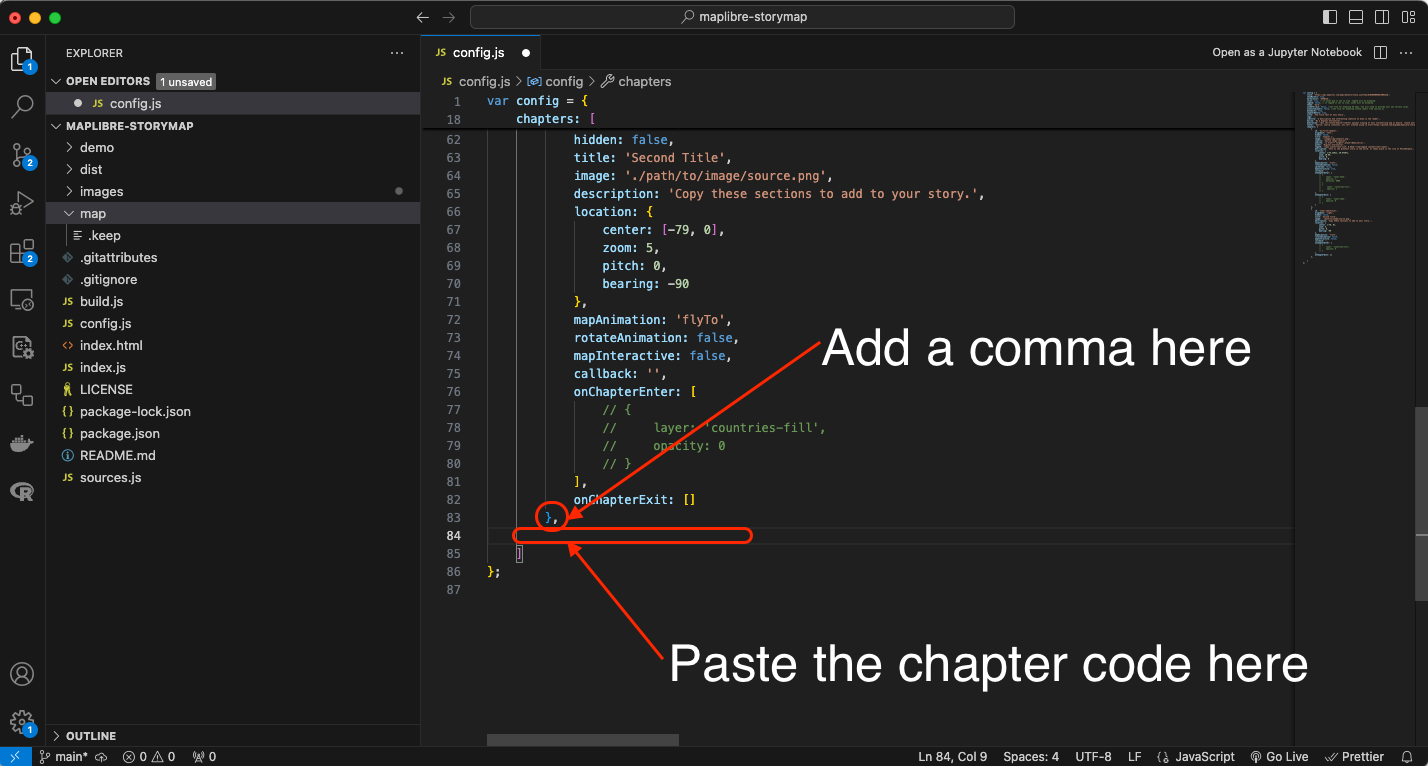Open sources.js in the file explorer
Image resolution: width=1428 pixels, height=766 pixels.
[110, 477]
